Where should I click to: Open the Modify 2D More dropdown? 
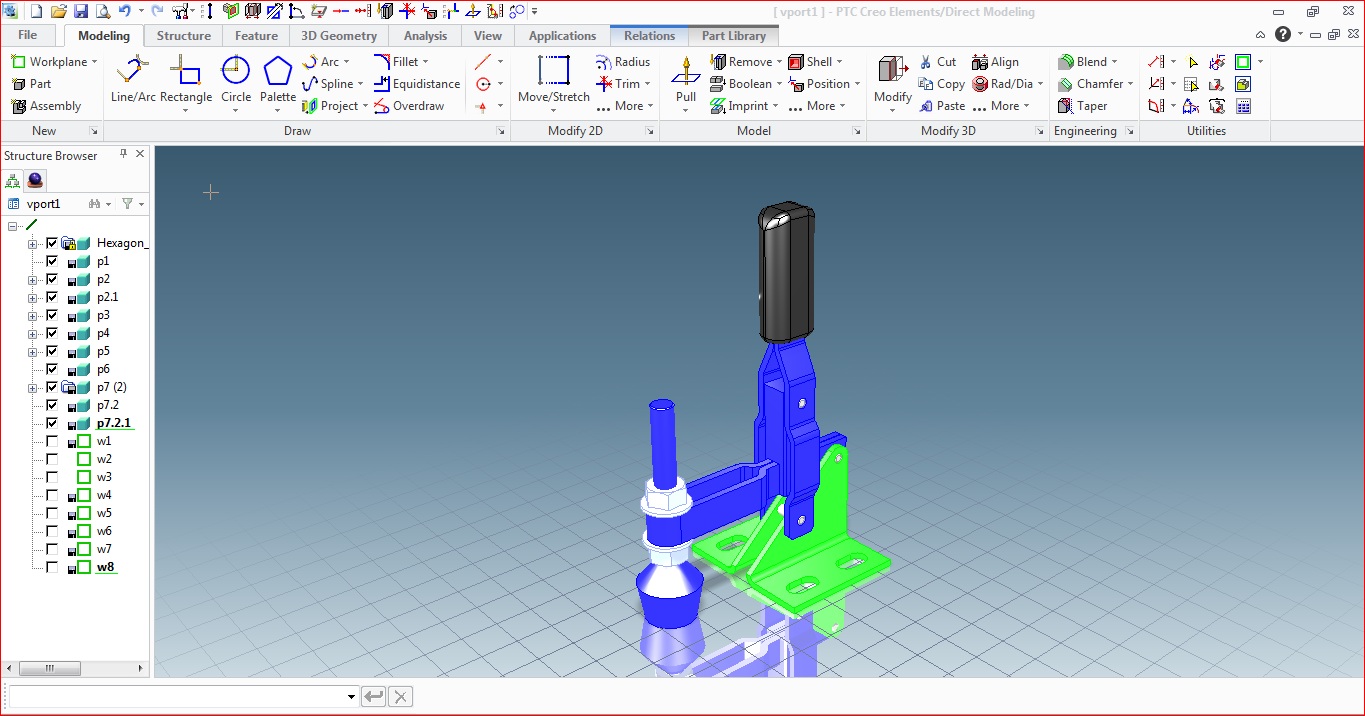coord(624,106)
